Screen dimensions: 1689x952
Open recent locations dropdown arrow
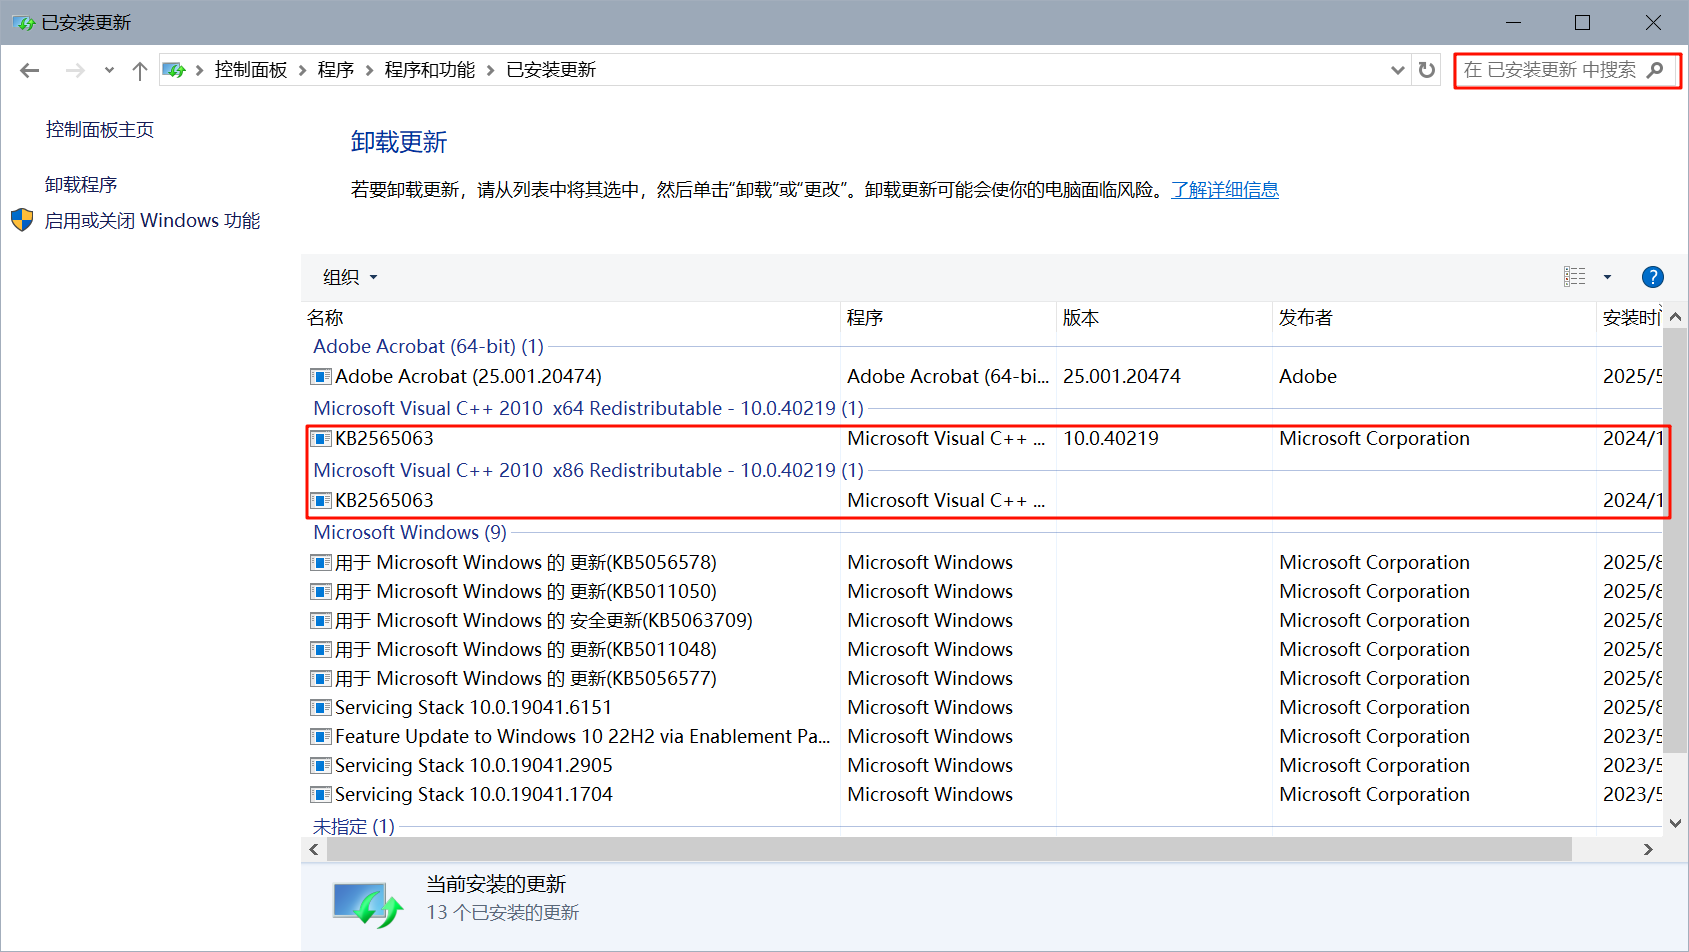109,70
